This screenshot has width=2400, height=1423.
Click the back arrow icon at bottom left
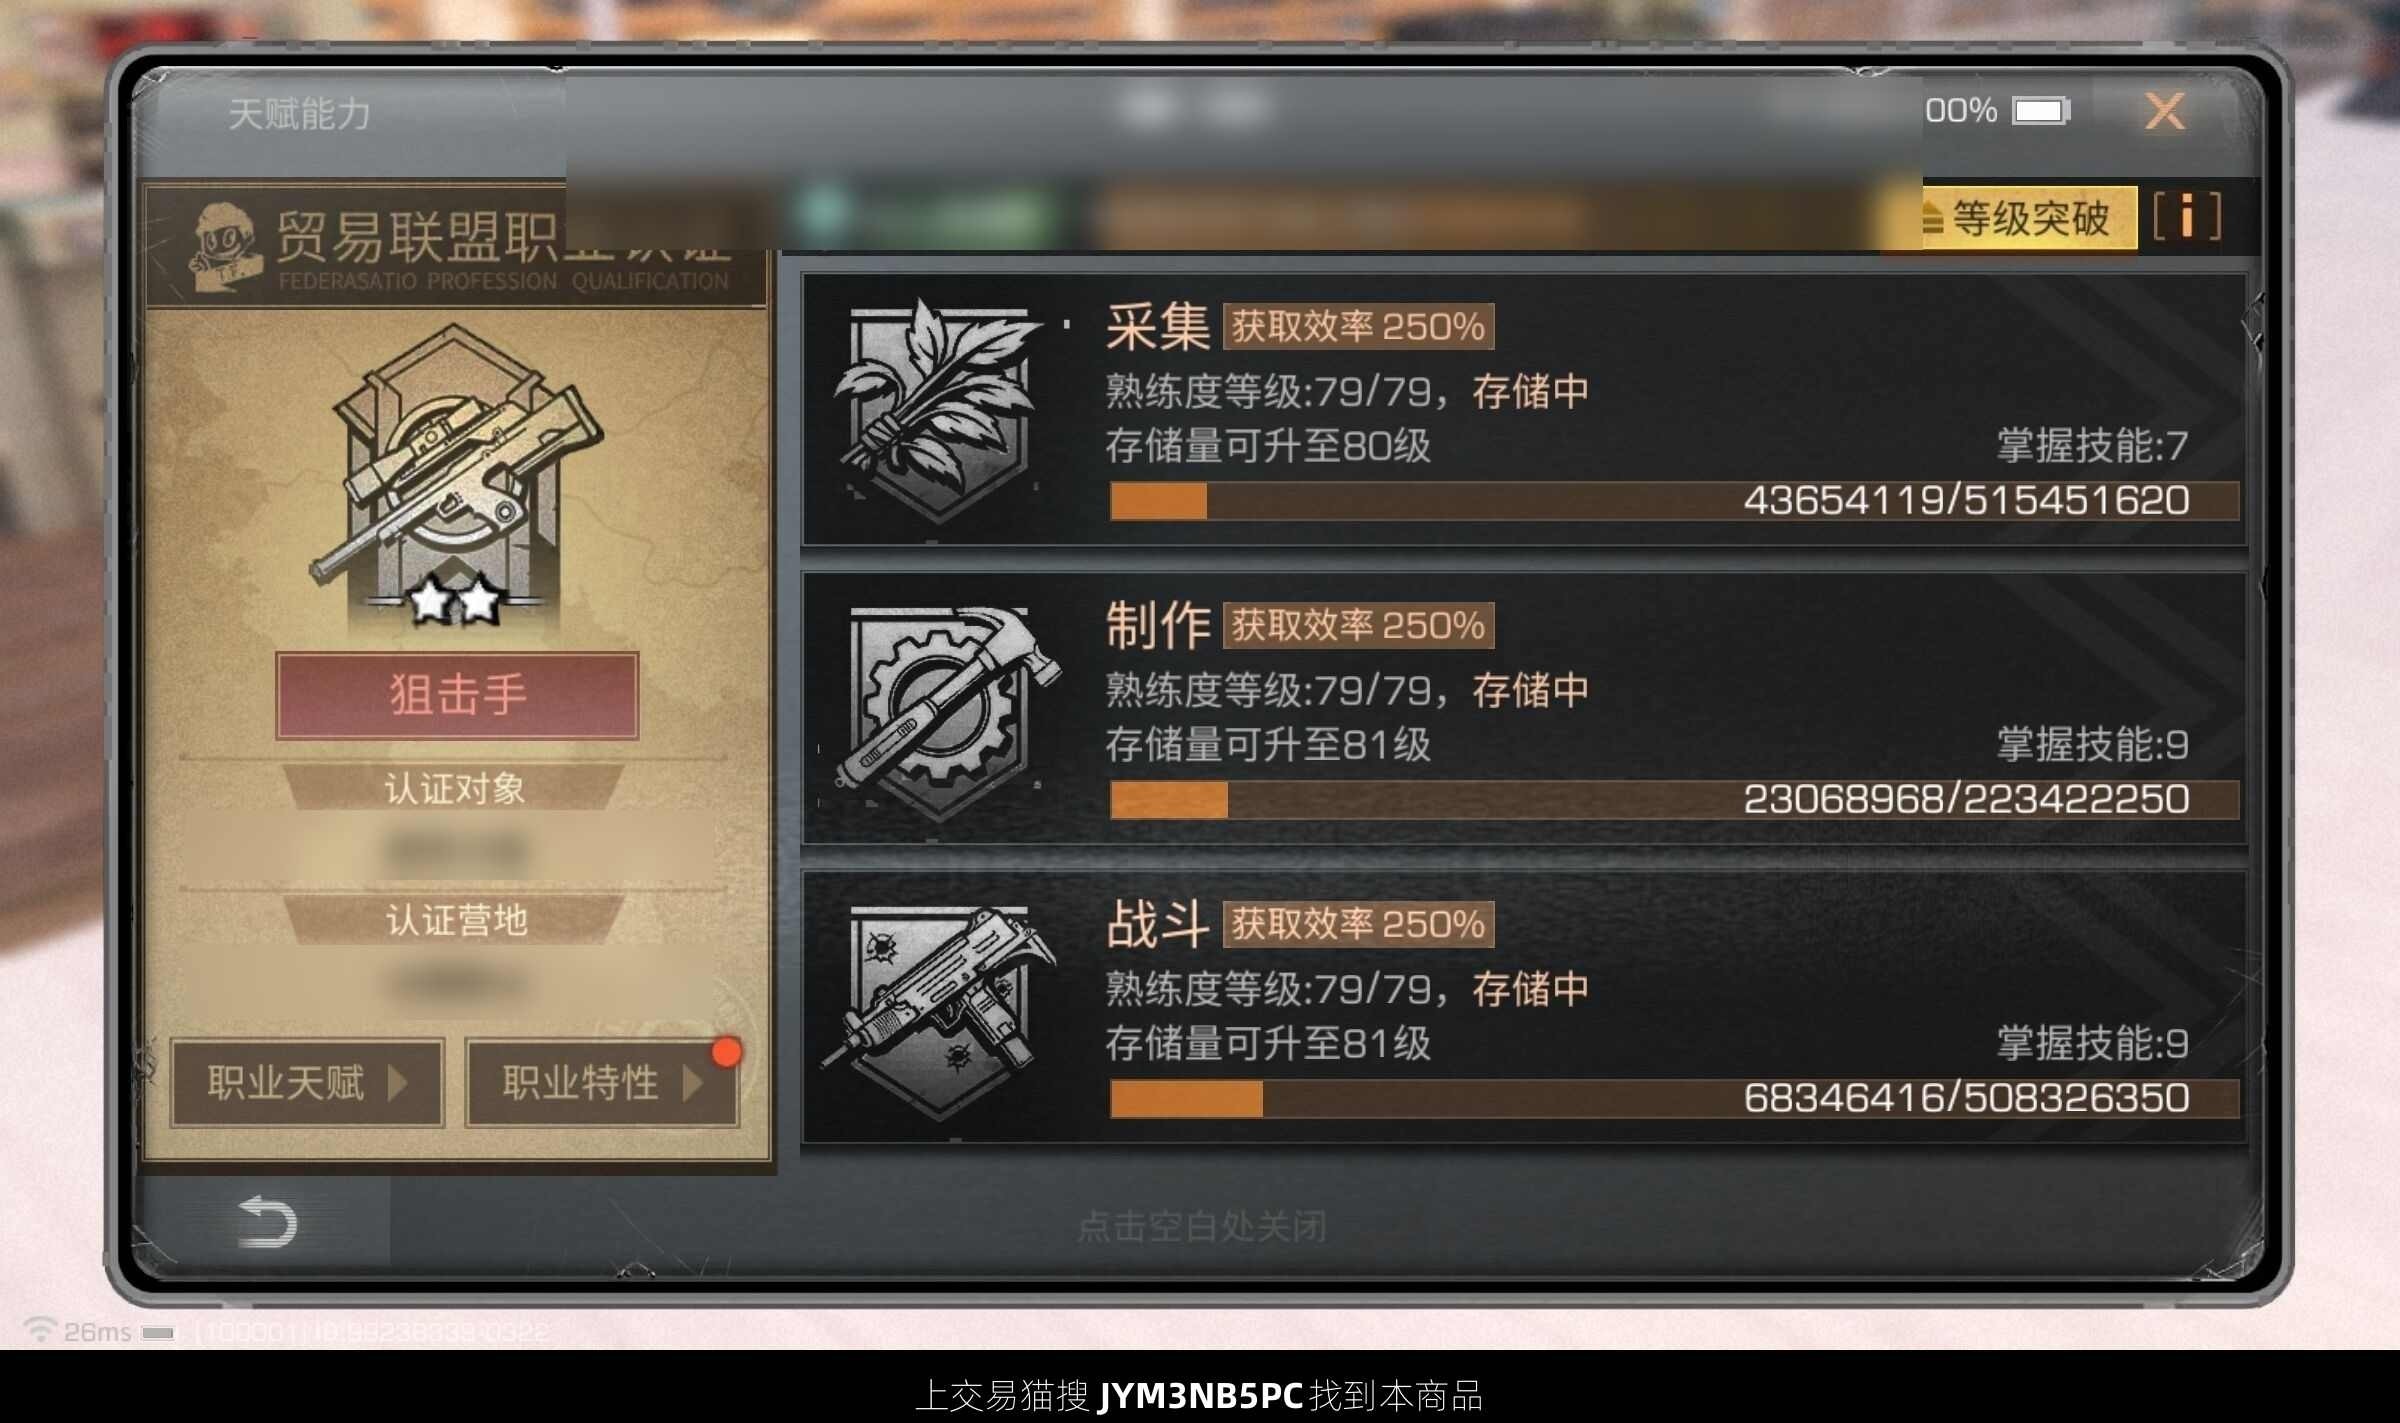pos(266,1221)
